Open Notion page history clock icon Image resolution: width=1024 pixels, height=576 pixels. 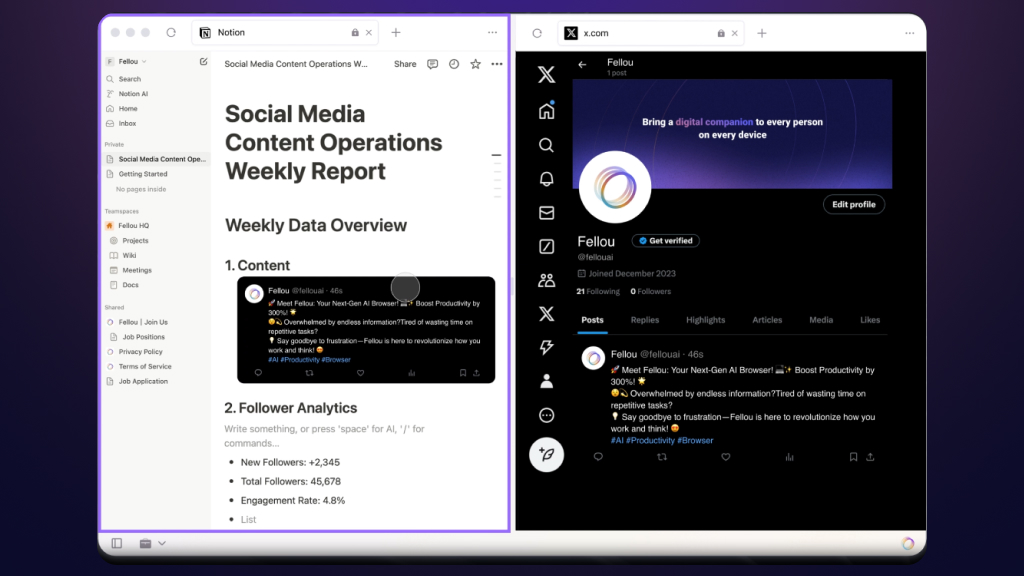(x=454, y=64)
